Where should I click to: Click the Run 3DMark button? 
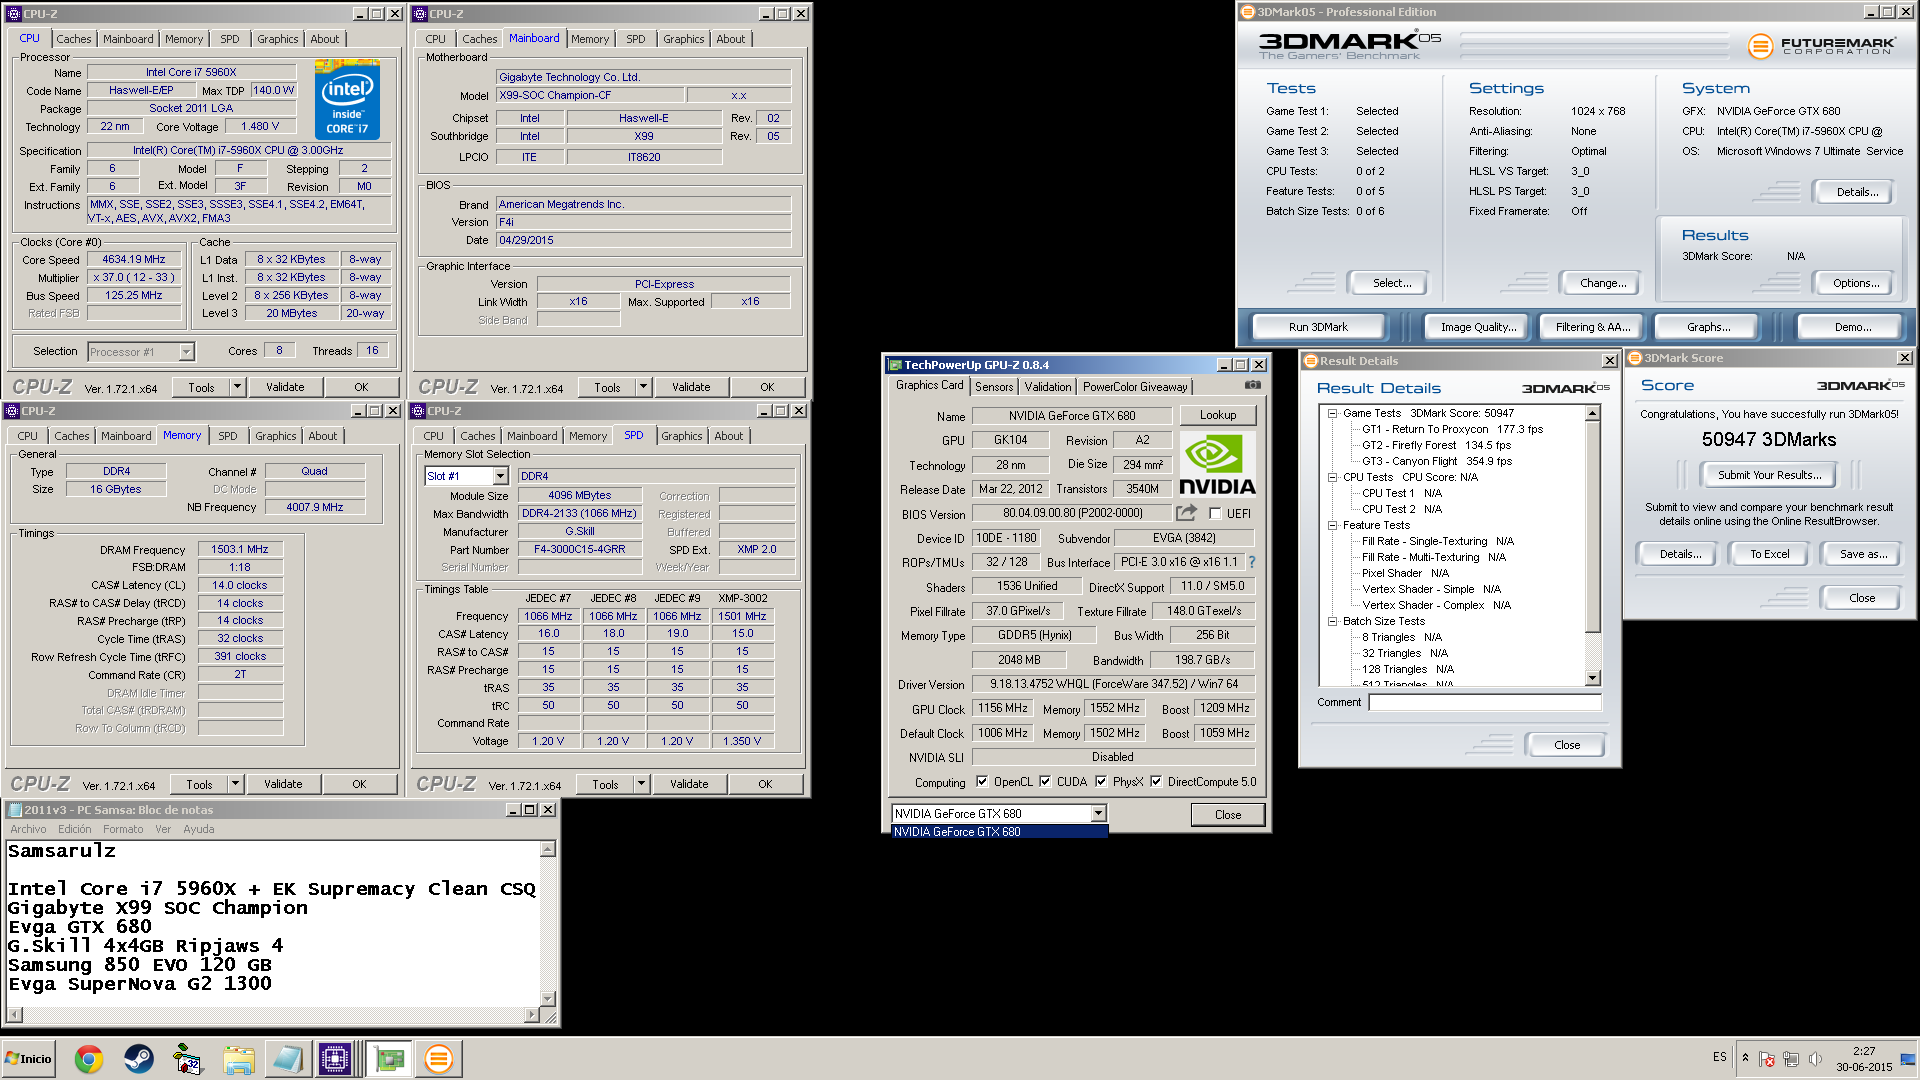pyautogui.click(x=1318, y=327)
